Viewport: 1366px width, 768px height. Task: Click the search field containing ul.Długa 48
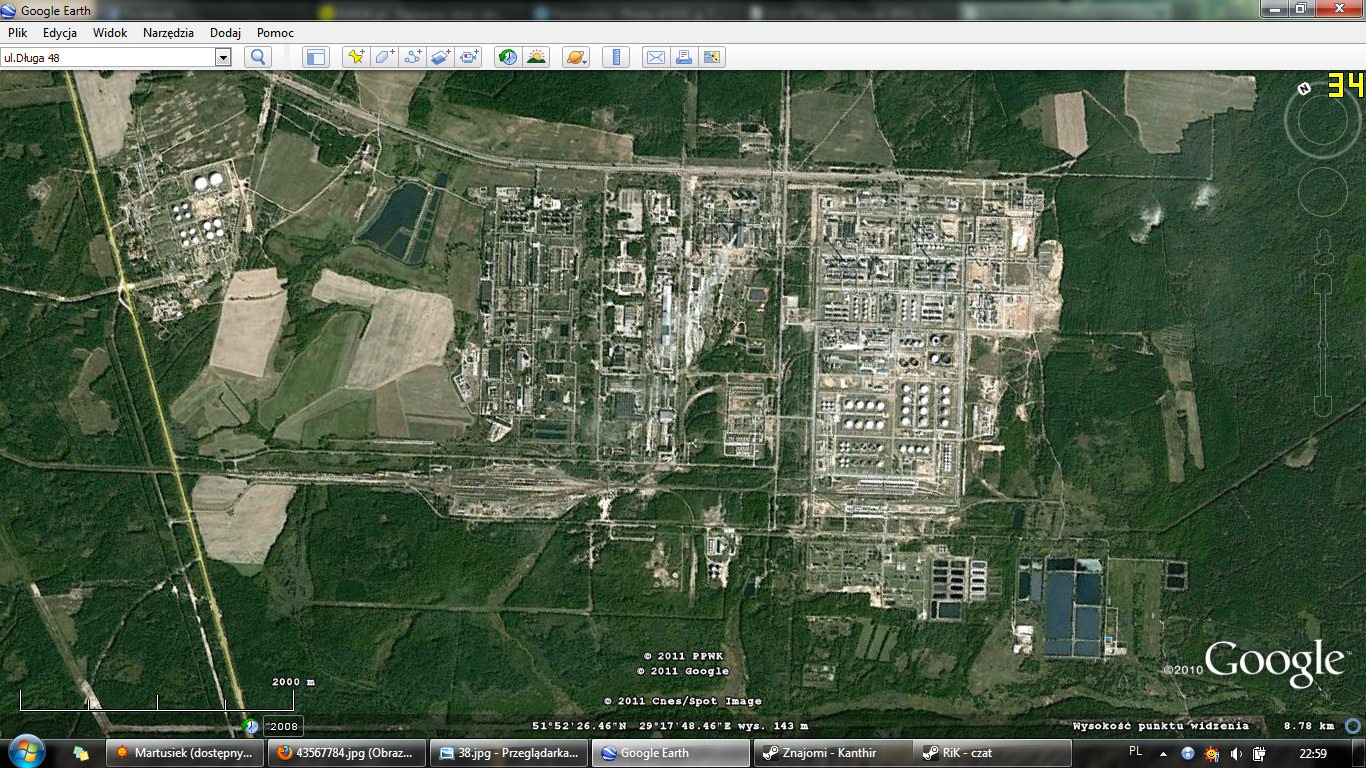click(x=108, y=58)
